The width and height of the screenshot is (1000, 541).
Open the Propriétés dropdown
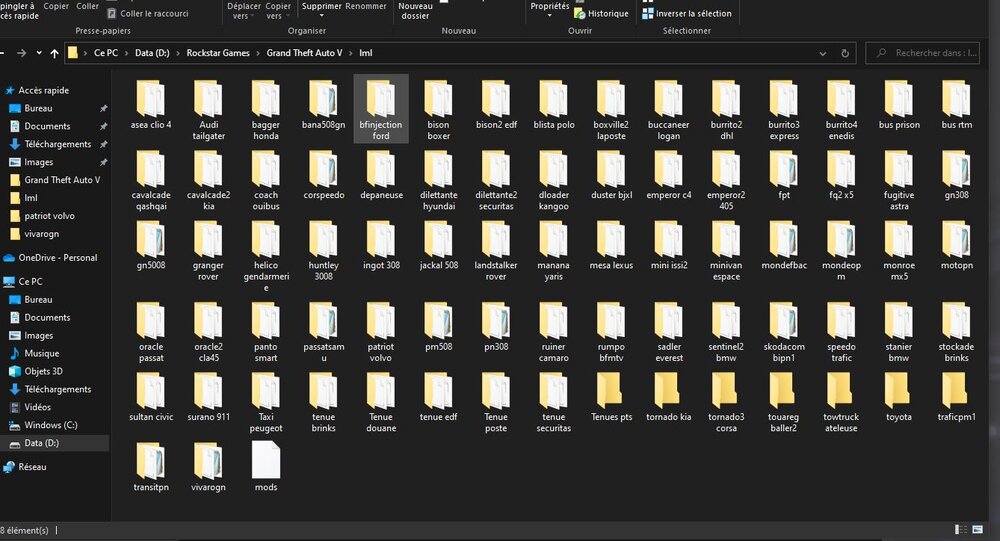(x=550, y=10)
